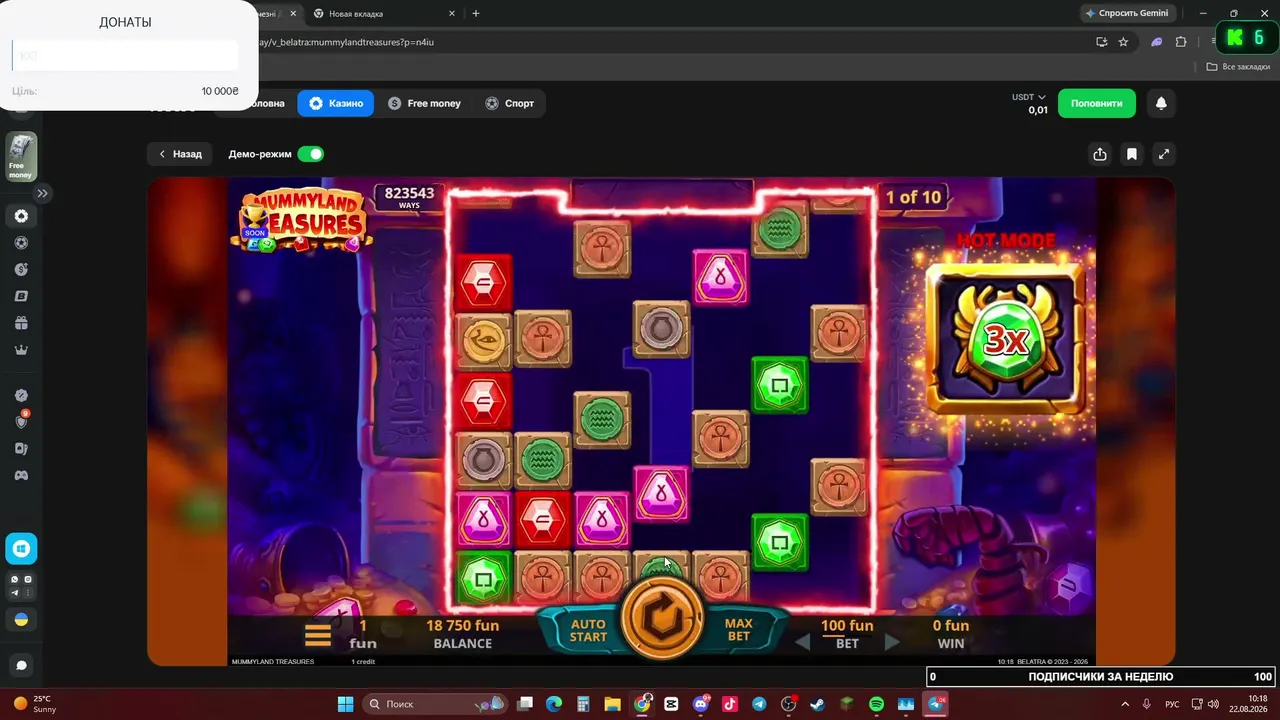
Task: Bookmark page with the address bar star
Action: coord(1123,42)
